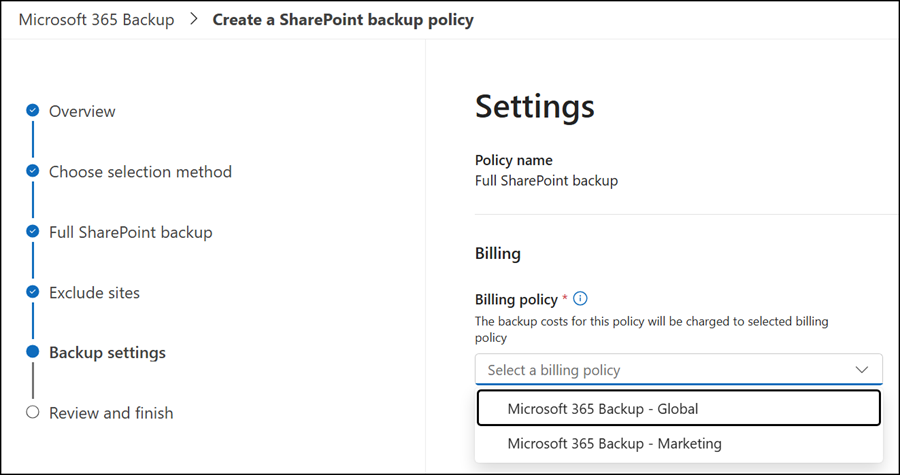Click the Create a SharePoint backup policy title

pyautogui.click(x=343, y=20)
